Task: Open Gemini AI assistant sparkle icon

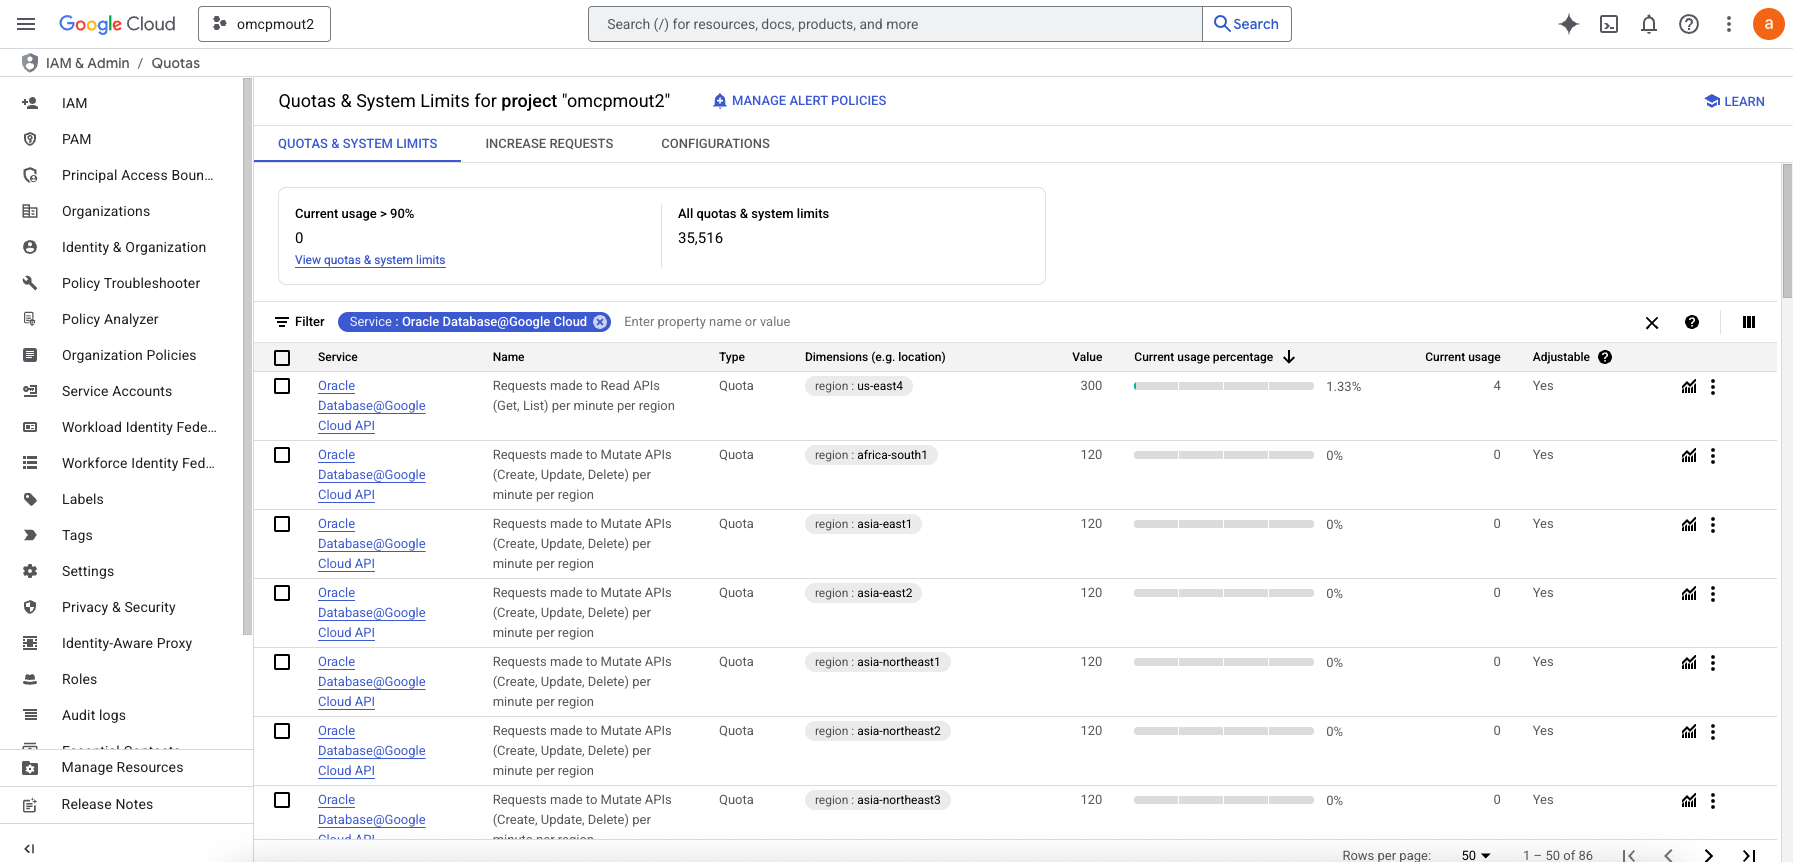Action: 1568,24
